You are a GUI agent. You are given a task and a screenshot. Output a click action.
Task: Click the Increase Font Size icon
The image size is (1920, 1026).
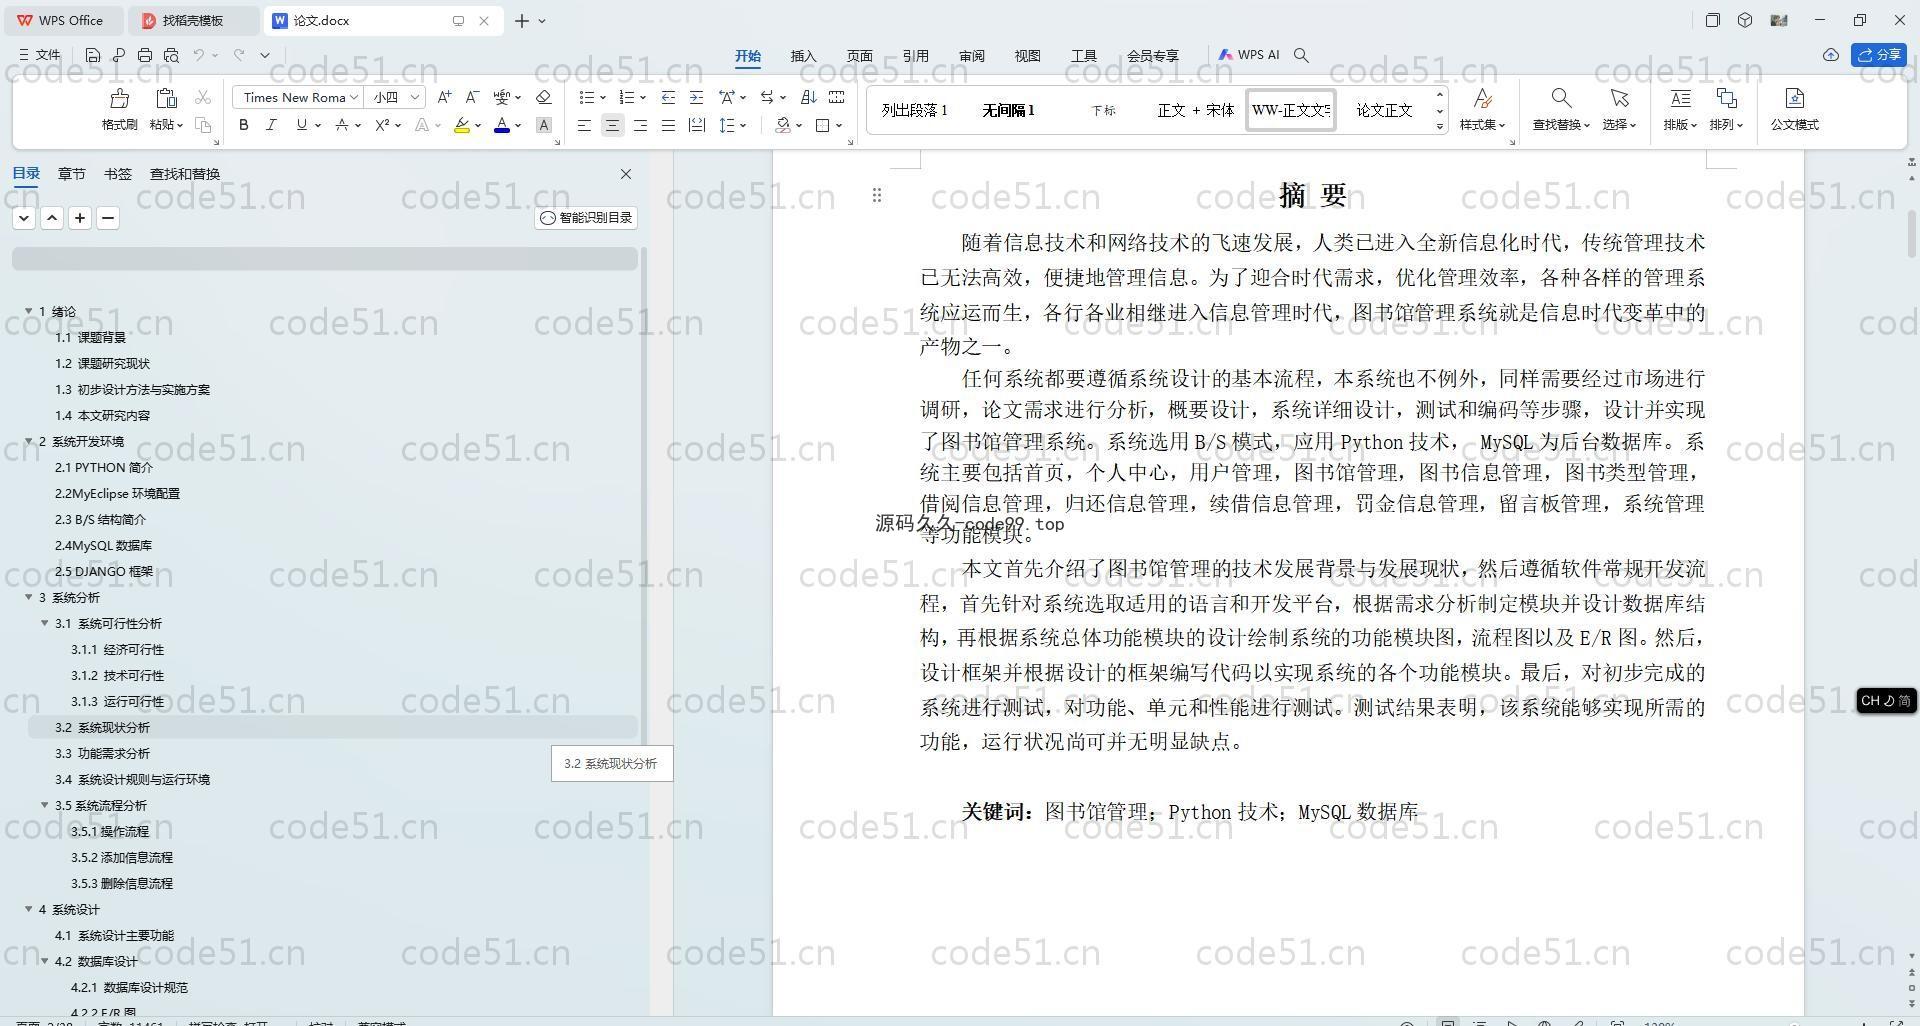[444, 97]
